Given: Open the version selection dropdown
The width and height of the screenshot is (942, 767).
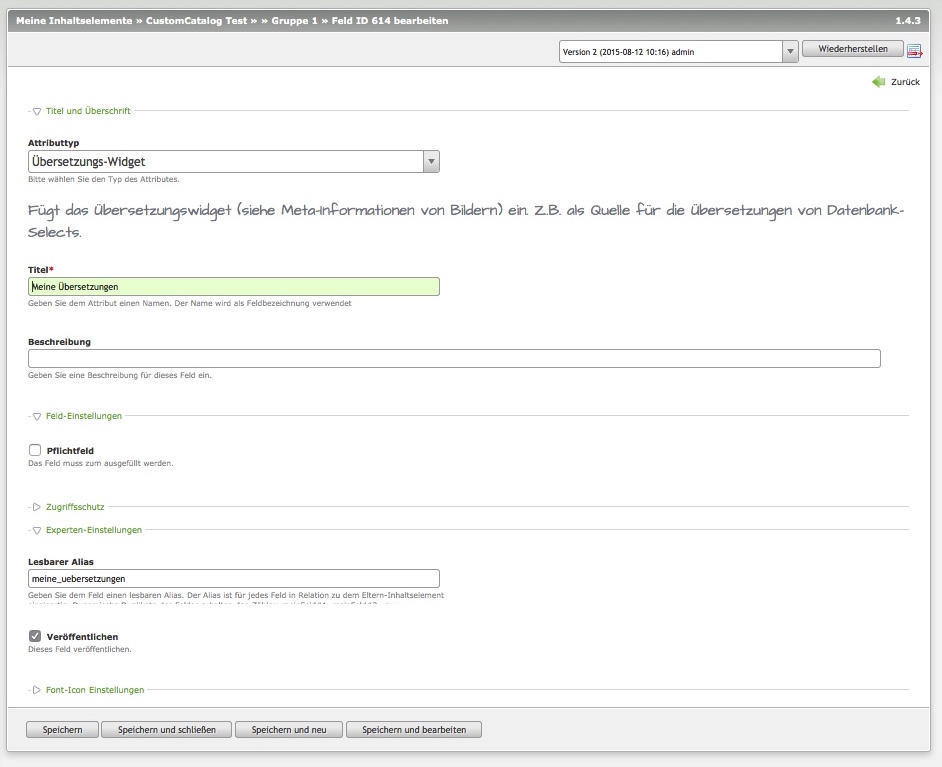Looking at the screenshot, I should (789, 51).
